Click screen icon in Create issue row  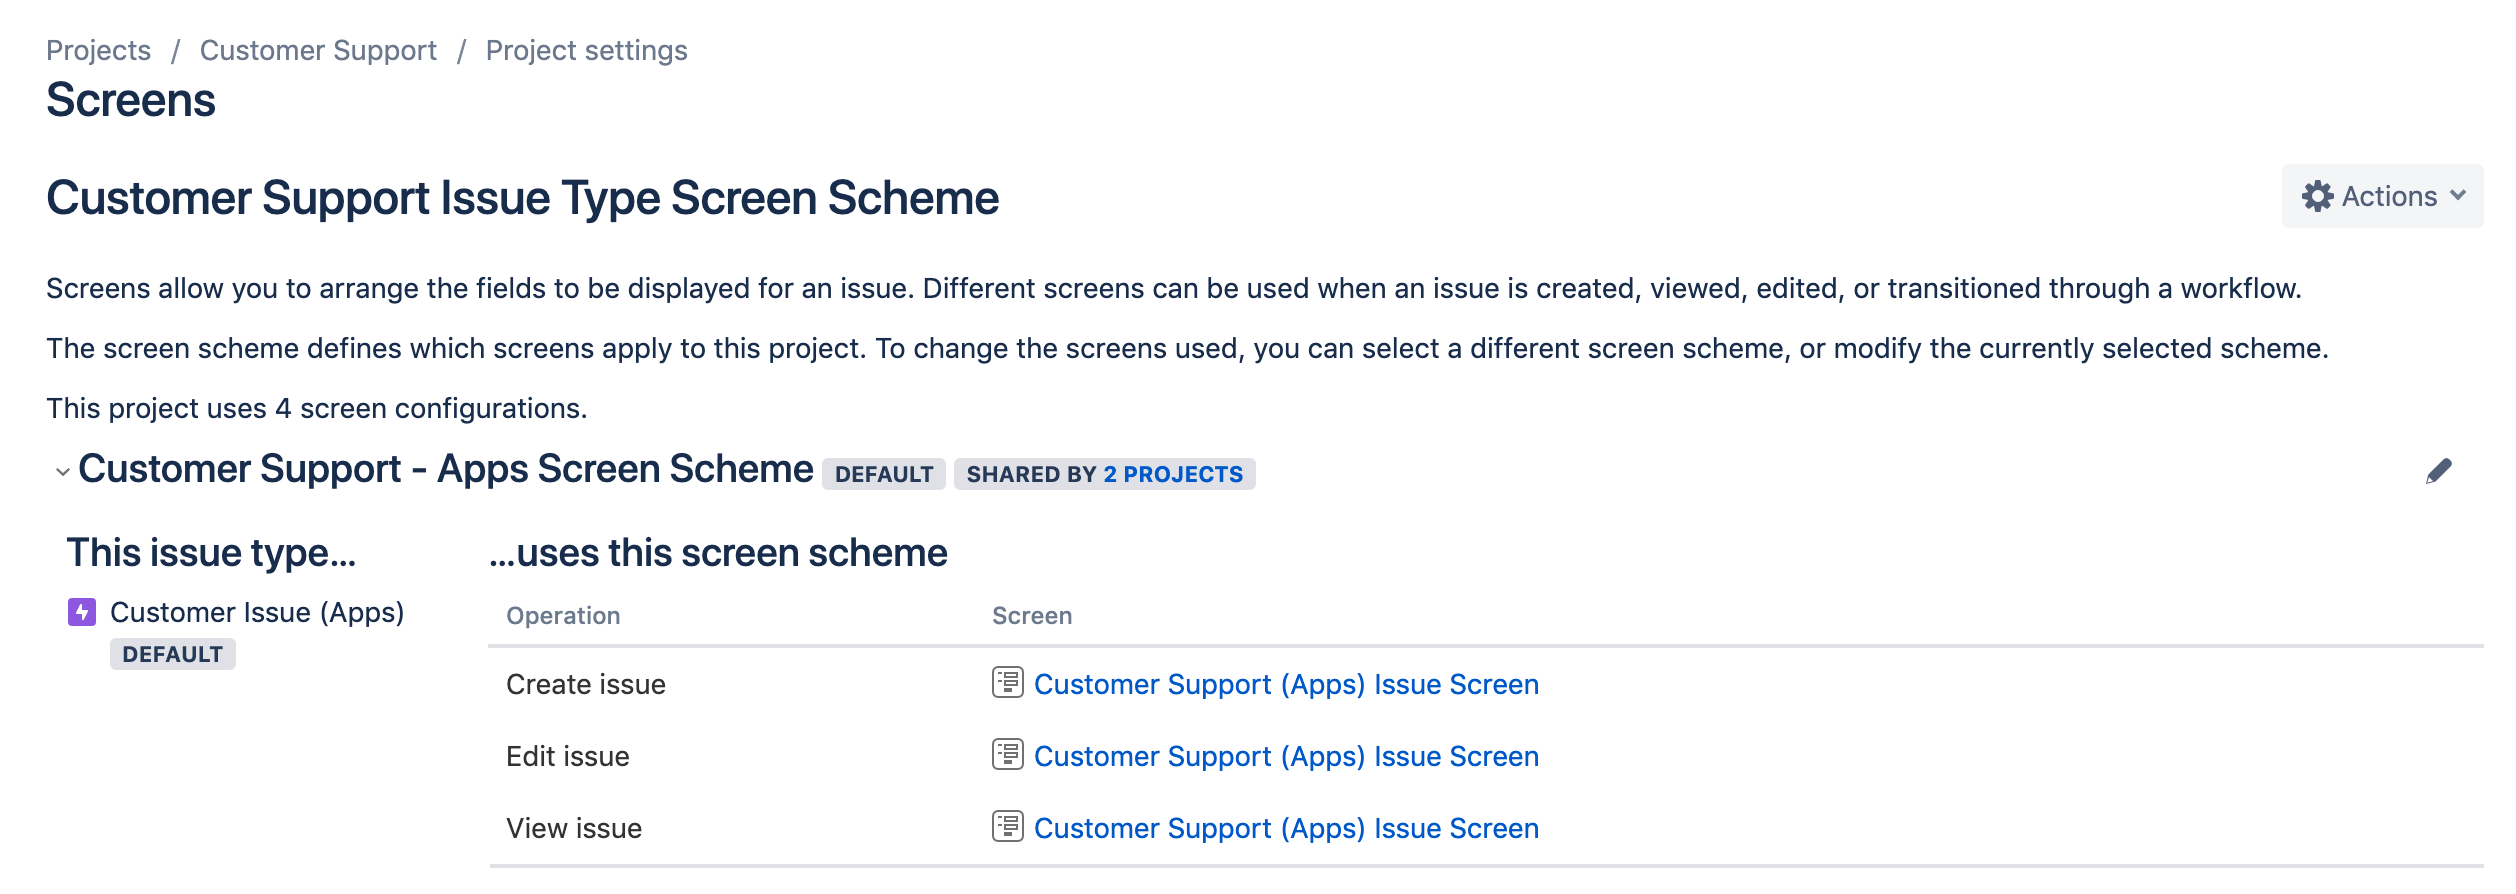[1007, 682]
